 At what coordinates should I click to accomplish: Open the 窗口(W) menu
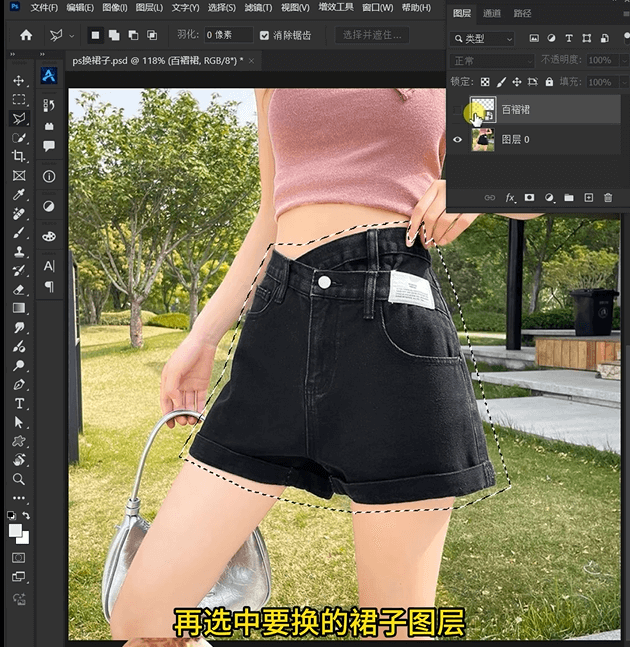(x=377, y=8)
